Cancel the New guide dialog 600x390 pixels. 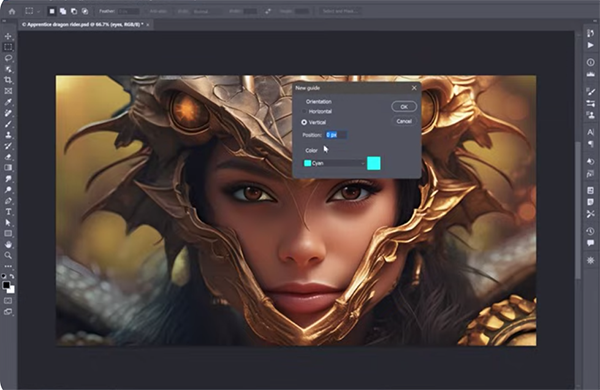click(404, 121)
